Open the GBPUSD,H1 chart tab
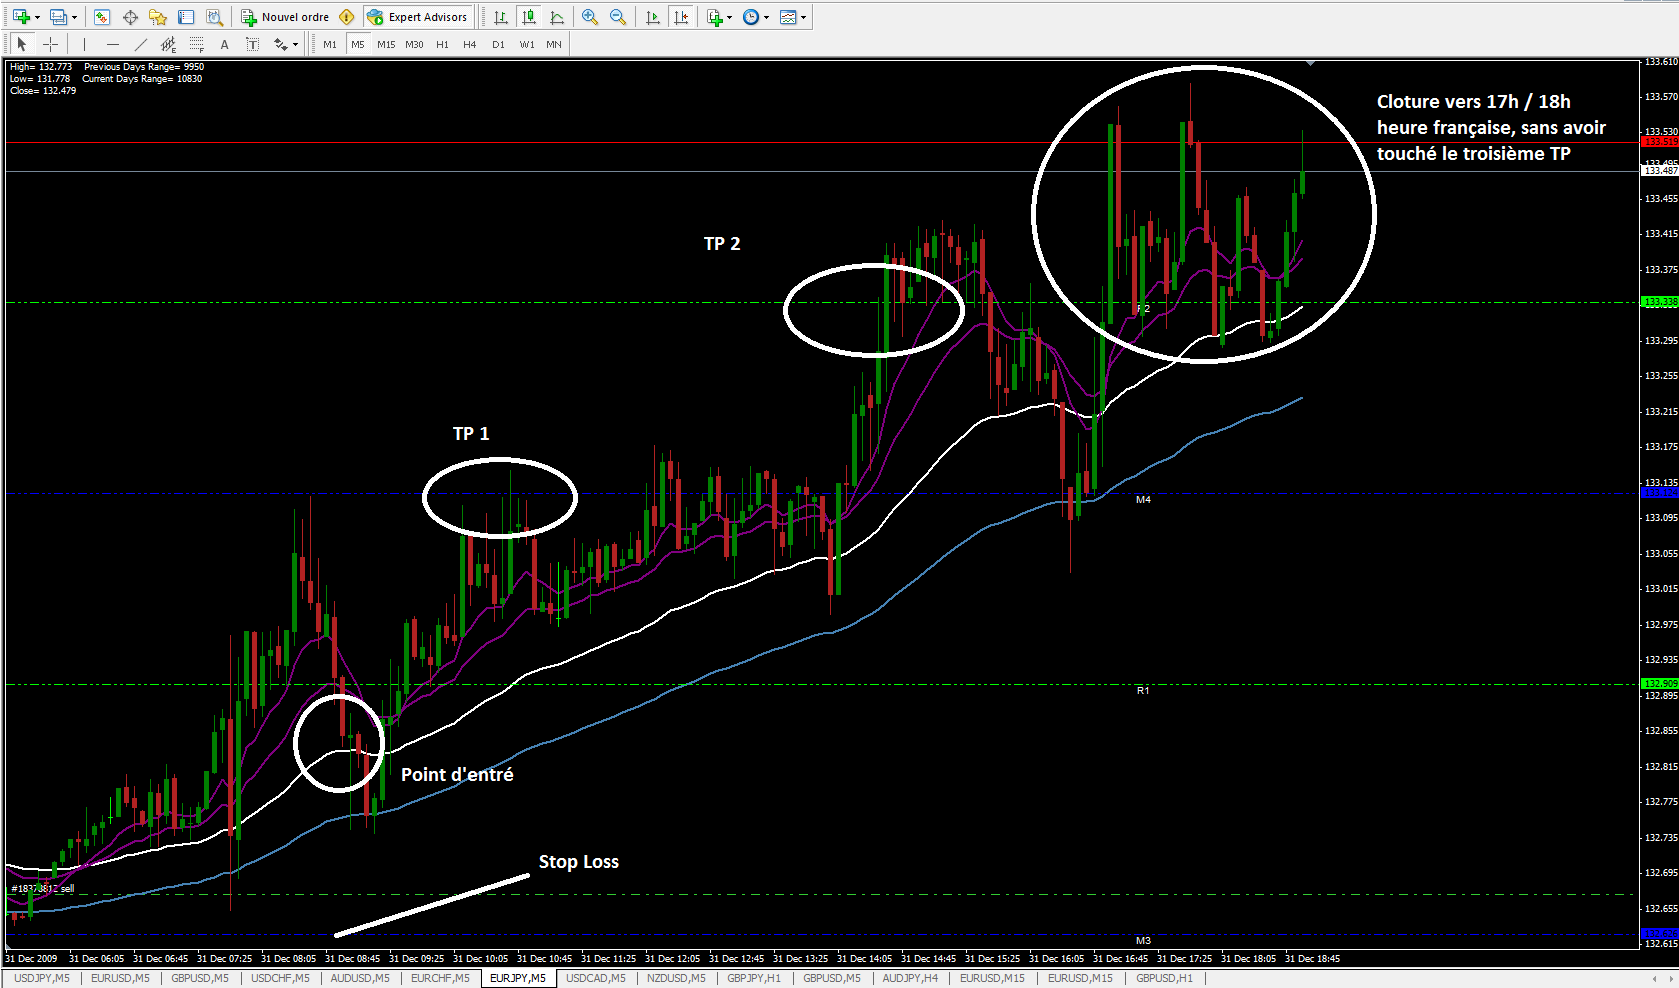The height and width of the screenshot is (988, 1679). click(1164, 978)
